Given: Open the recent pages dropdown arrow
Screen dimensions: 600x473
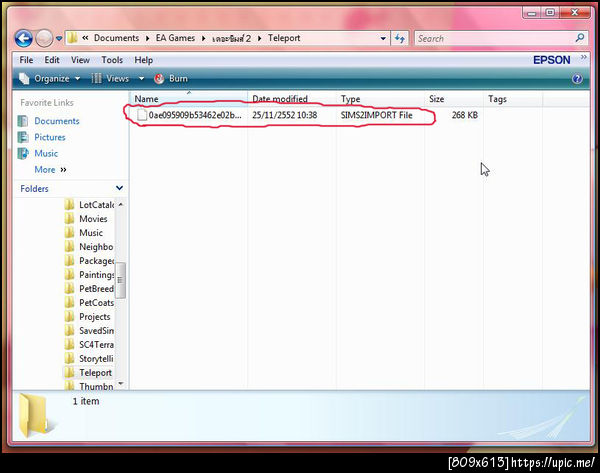Looking at the screenshot, I should point(59,39).
